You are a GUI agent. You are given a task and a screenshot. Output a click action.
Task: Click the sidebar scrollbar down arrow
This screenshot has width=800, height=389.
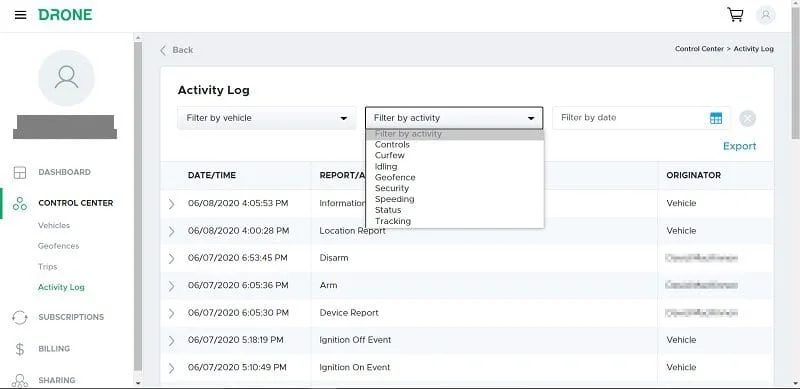(138, 383)
